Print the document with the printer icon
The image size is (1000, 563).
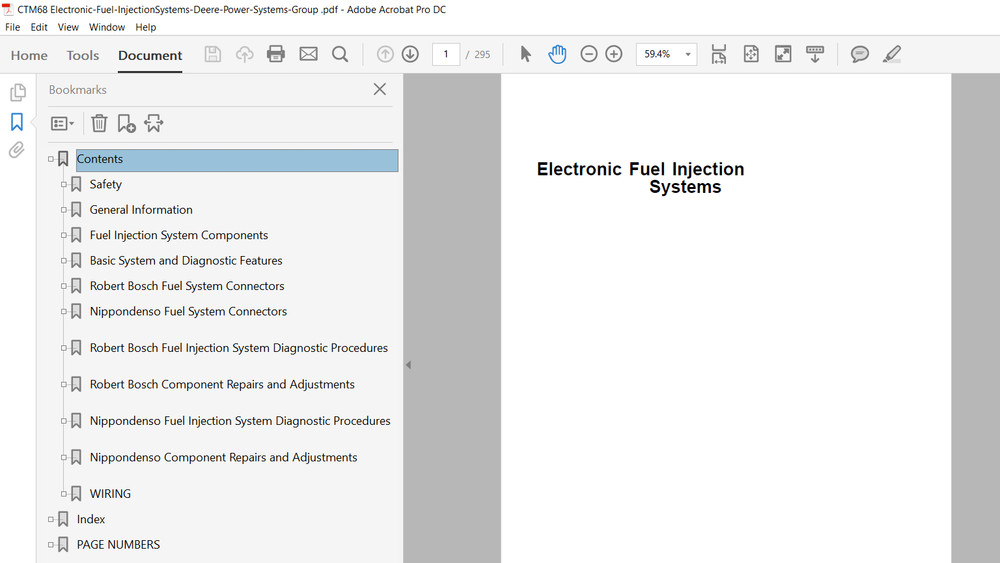276,54
